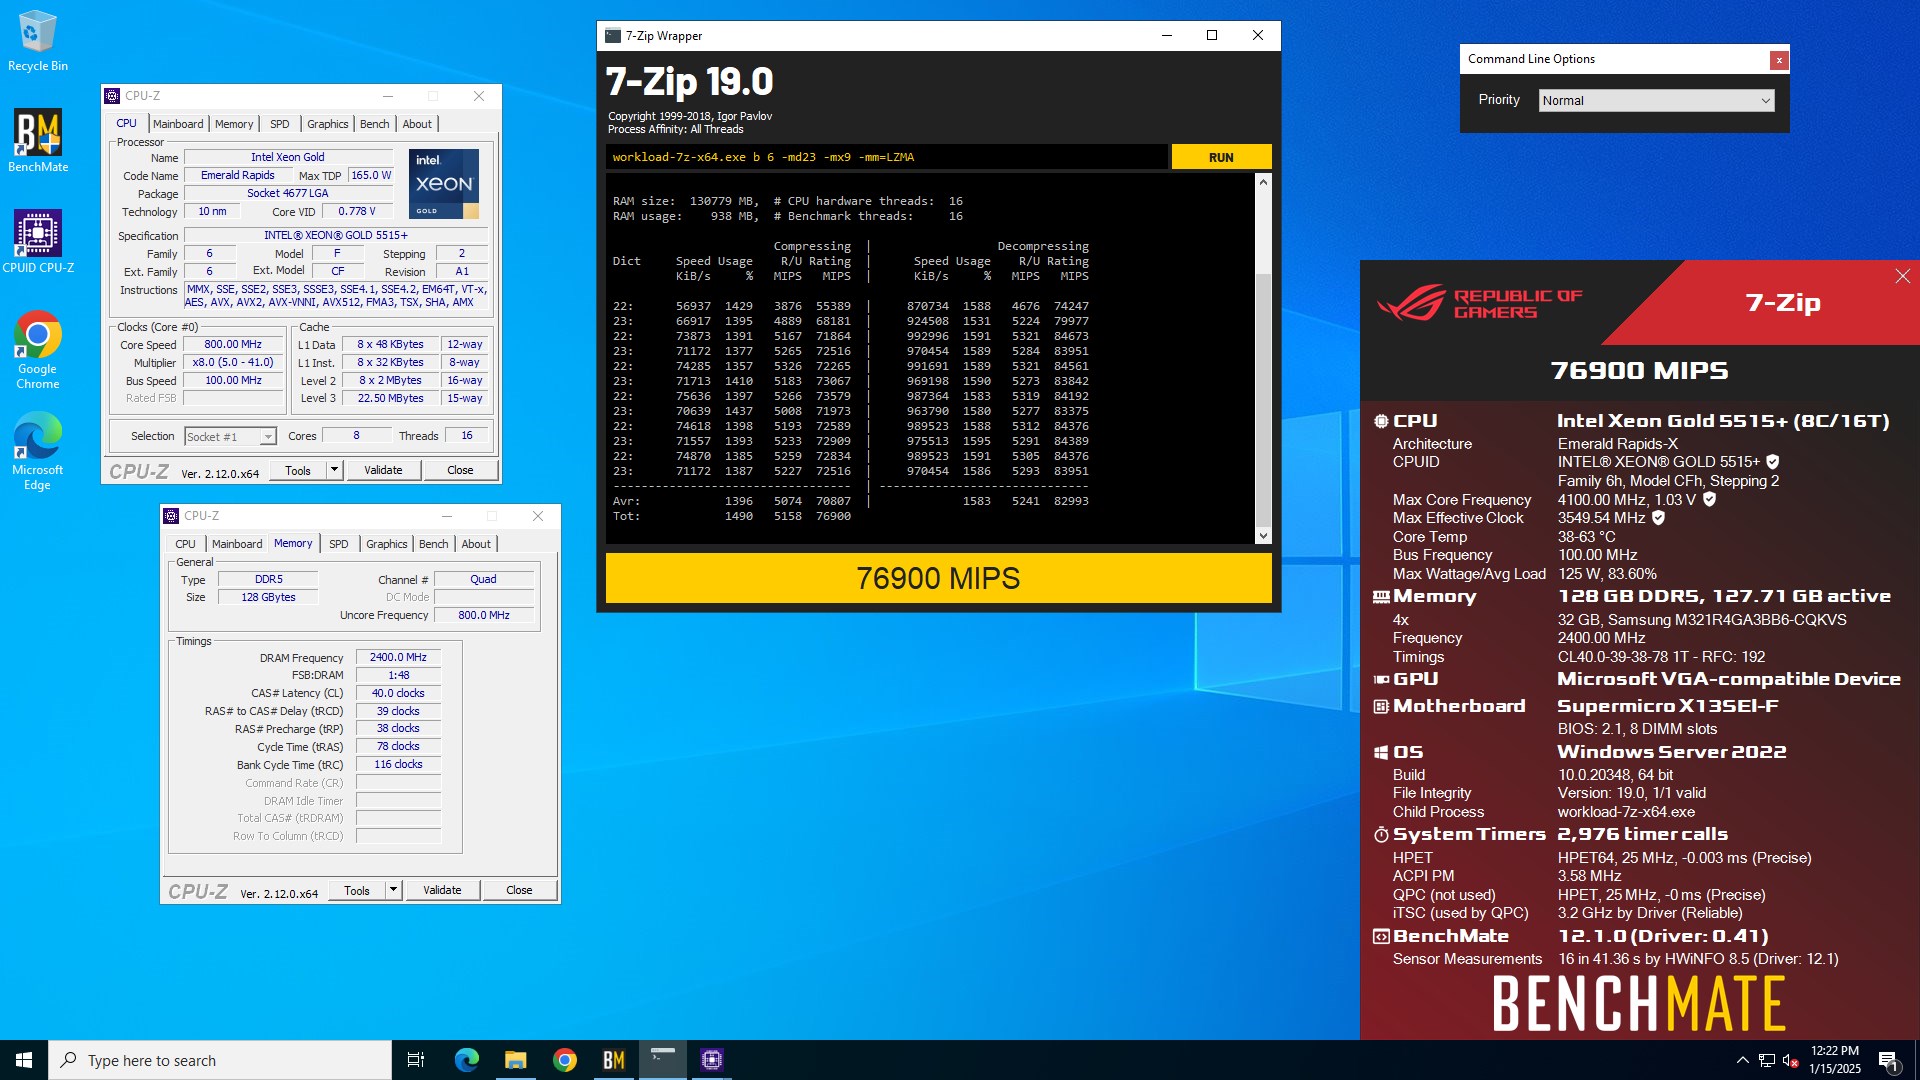Close the ROG 7-Zip result panel
This screenshot has height=1080, width=1920.
[1902, 276]
